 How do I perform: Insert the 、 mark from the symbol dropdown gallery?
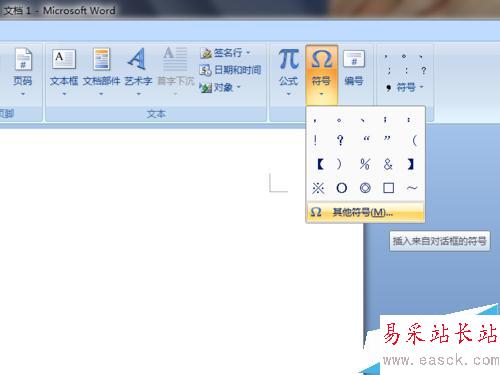363,119
